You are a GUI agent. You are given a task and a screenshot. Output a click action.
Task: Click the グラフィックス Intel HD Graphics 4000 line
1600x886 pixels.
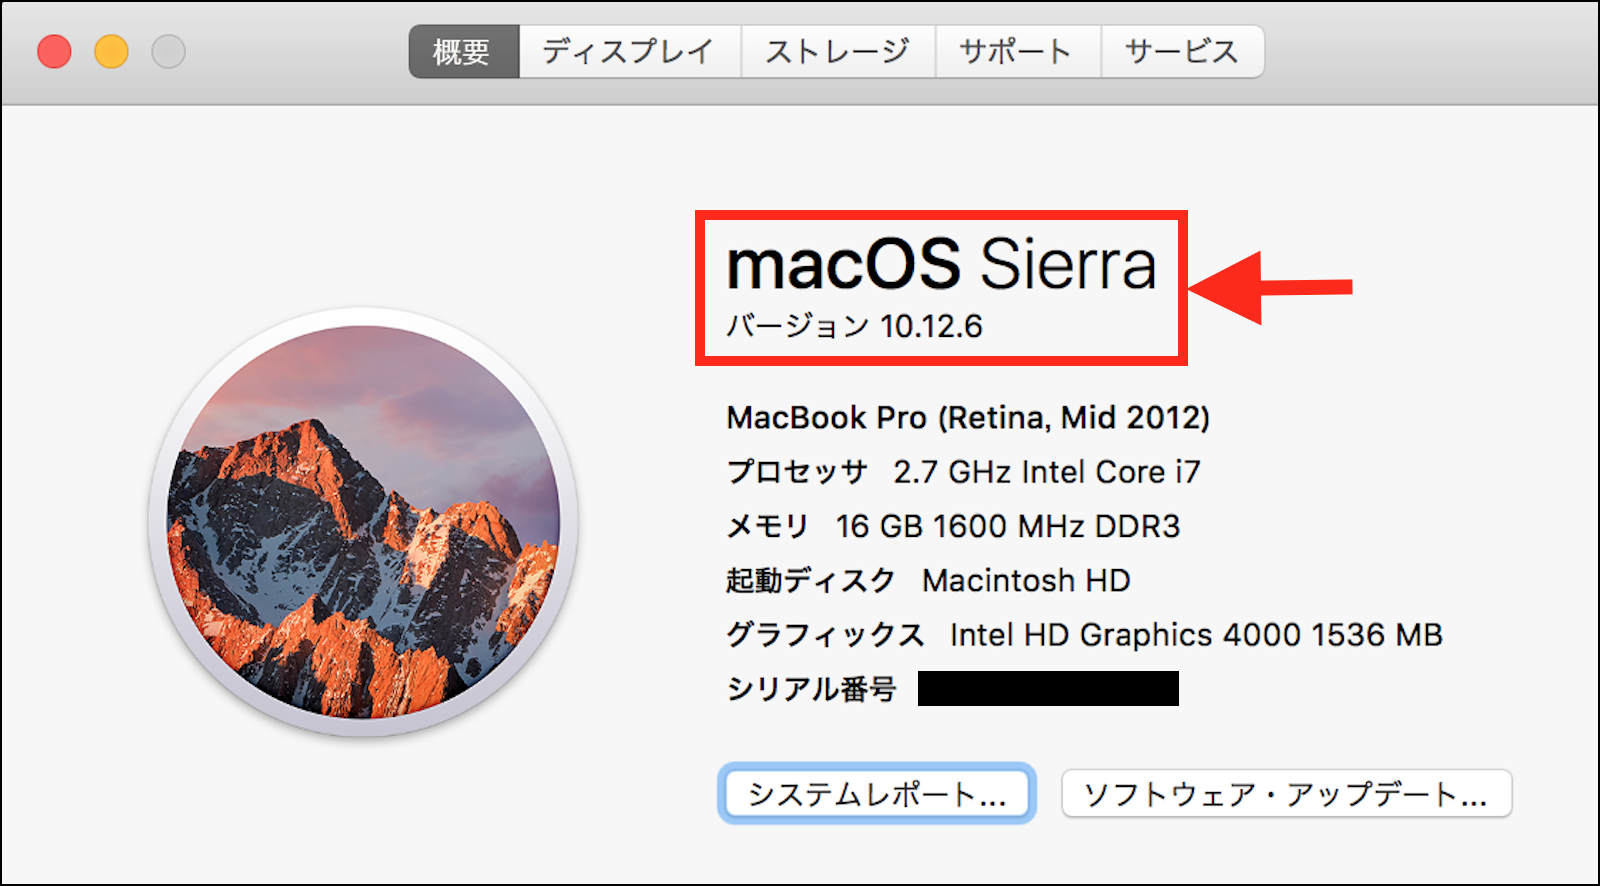tap(1084, 635)
